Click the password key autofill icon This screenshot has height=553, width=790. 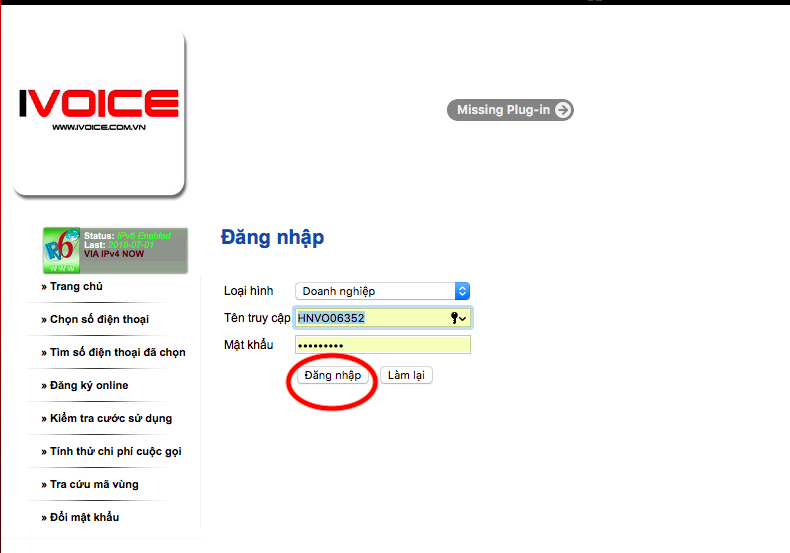pos(458,318)
